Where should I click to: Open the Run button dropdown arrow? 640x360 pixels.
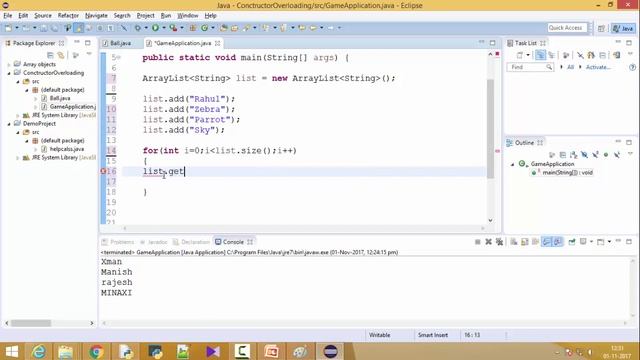click(164, 28)
